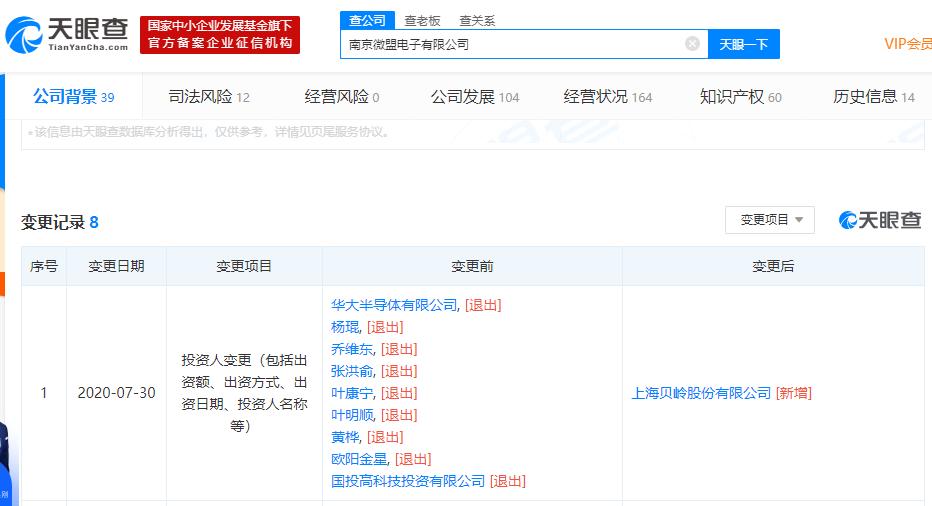932x506 pixels.
Task: Click the 天眼一下 search button
Action: click(x=744, y=44)
